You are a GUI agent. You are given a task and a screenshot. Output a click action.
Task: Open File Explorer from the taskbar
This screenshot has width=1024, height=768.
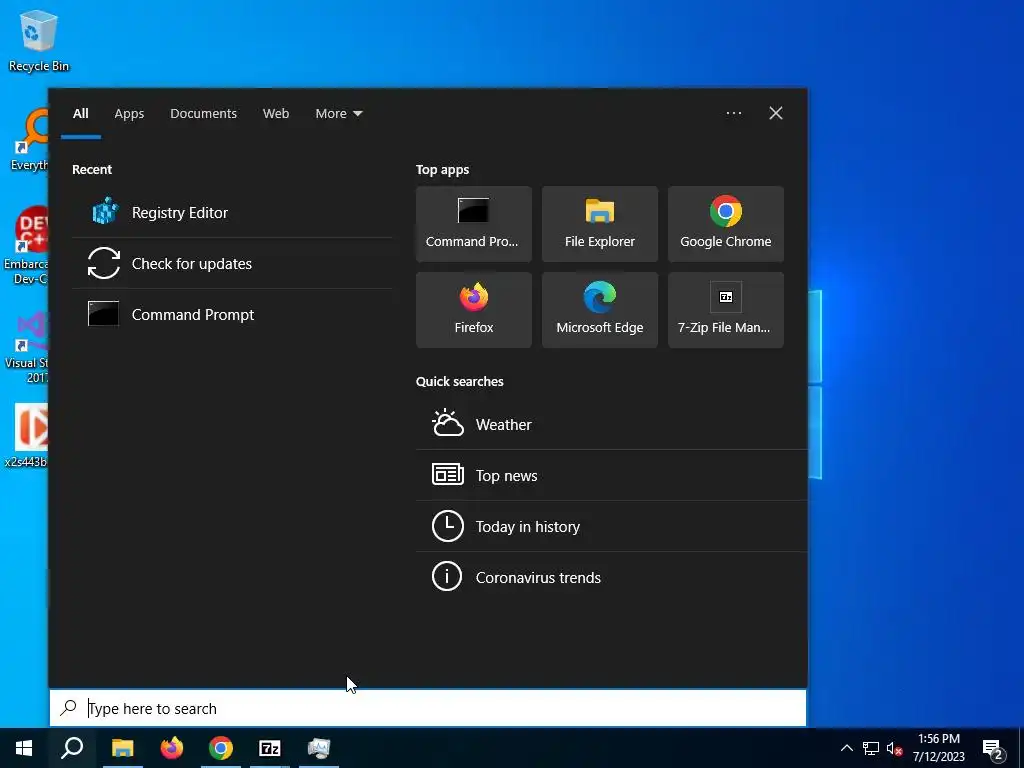(x=122, y=748)
